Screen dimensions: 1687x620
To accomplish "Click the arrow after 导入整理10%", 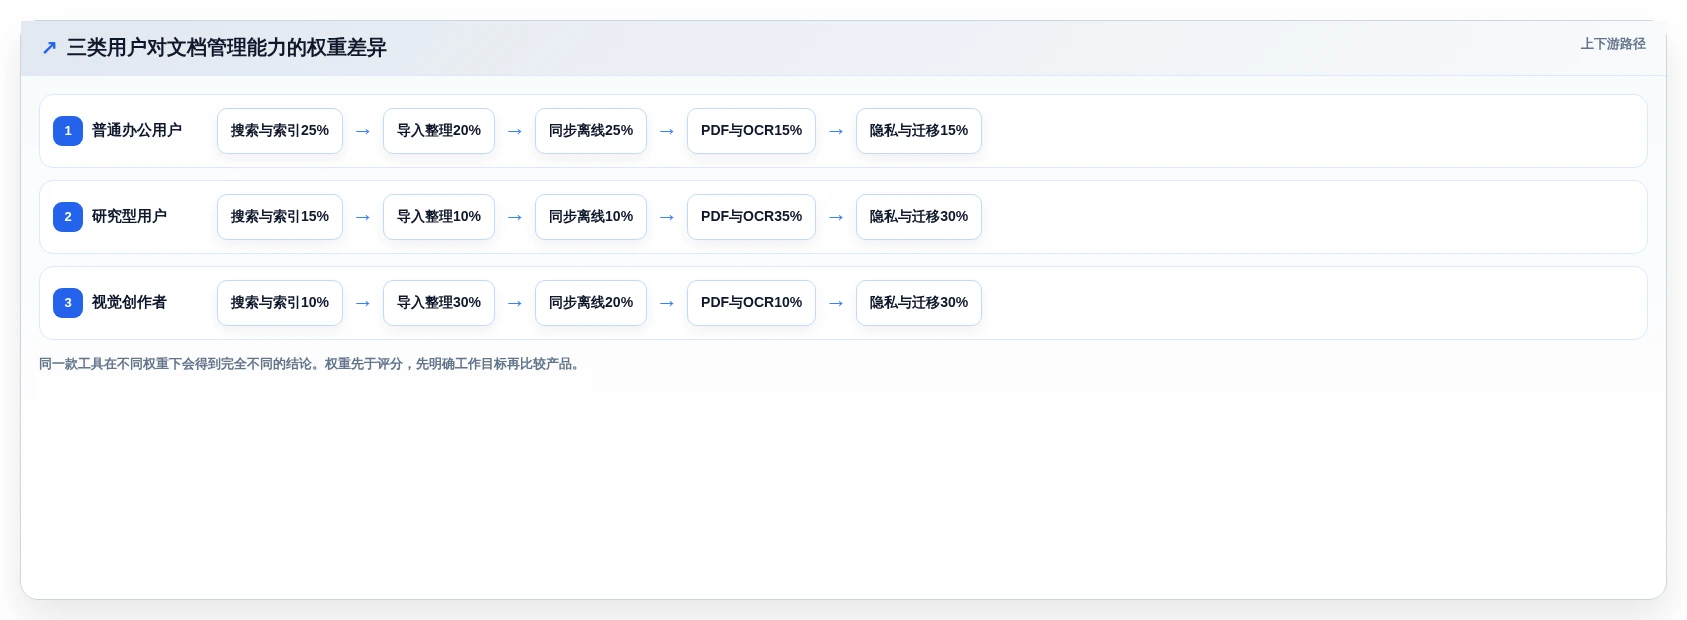I will tap(515, 217).
